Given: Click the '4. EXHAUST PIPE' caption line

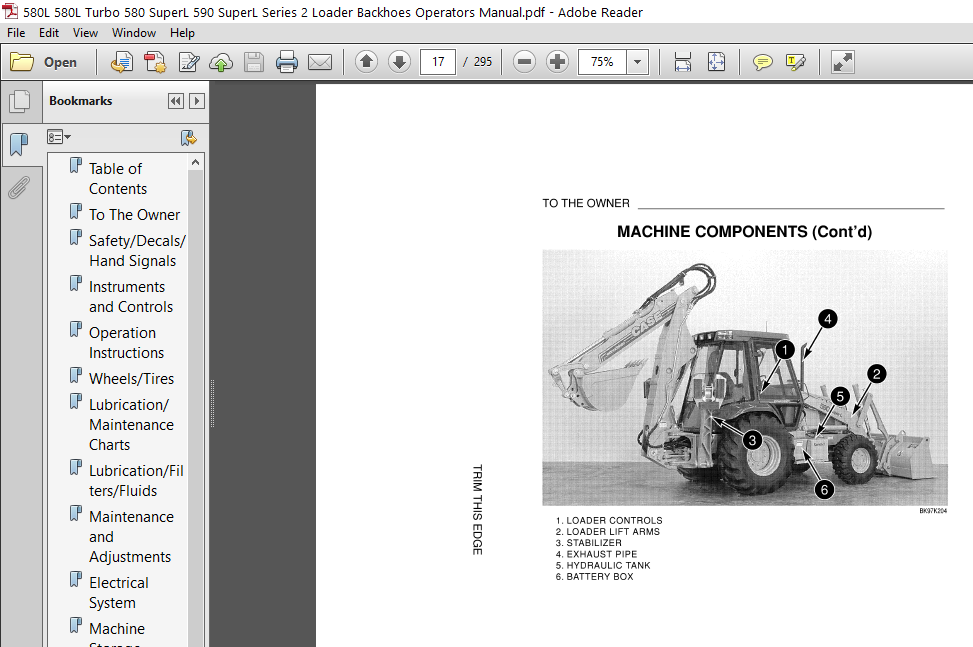Looking at the screenshot, I should point(596,554).
